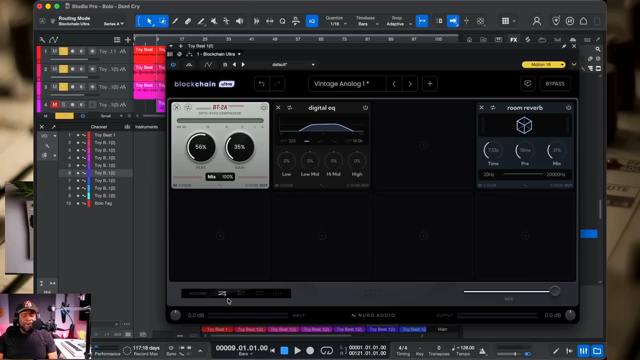The height and width of the screenshot is (360, 640).
Task: Click the Q quantize icon in the toolbar
Action: tap(282, 21)
